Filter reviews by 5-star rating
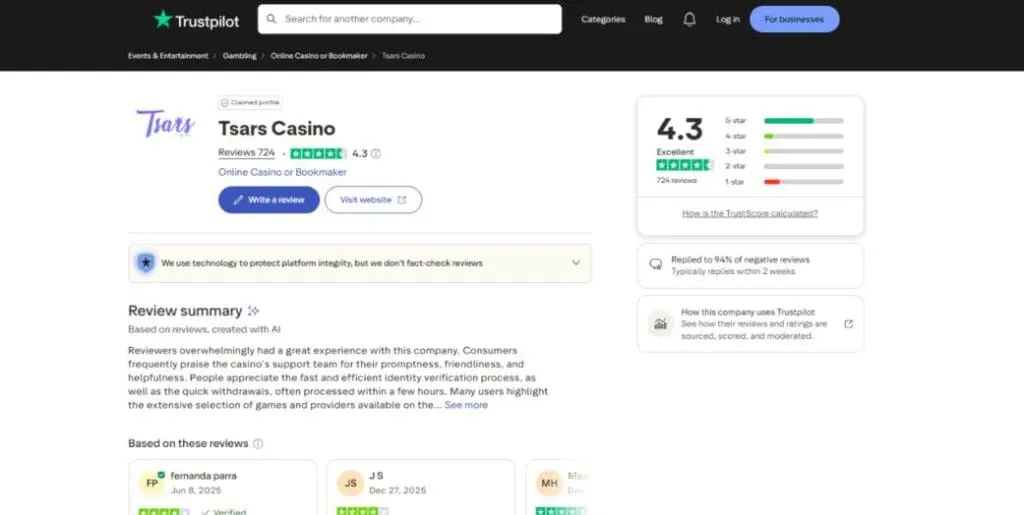This screenshot has height=515, width=1024. [x=803, y=120]
